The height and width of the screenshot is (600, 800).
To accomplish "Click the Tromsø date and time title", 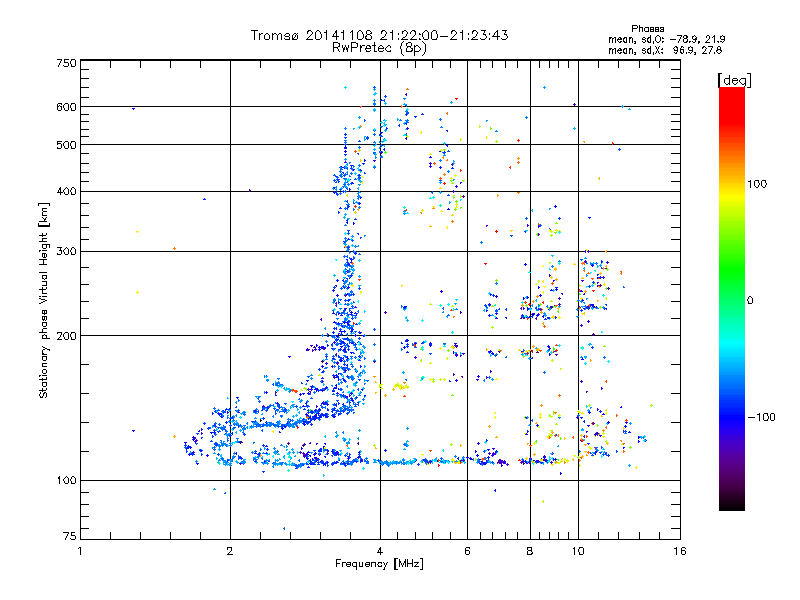I will pos(379,35).
